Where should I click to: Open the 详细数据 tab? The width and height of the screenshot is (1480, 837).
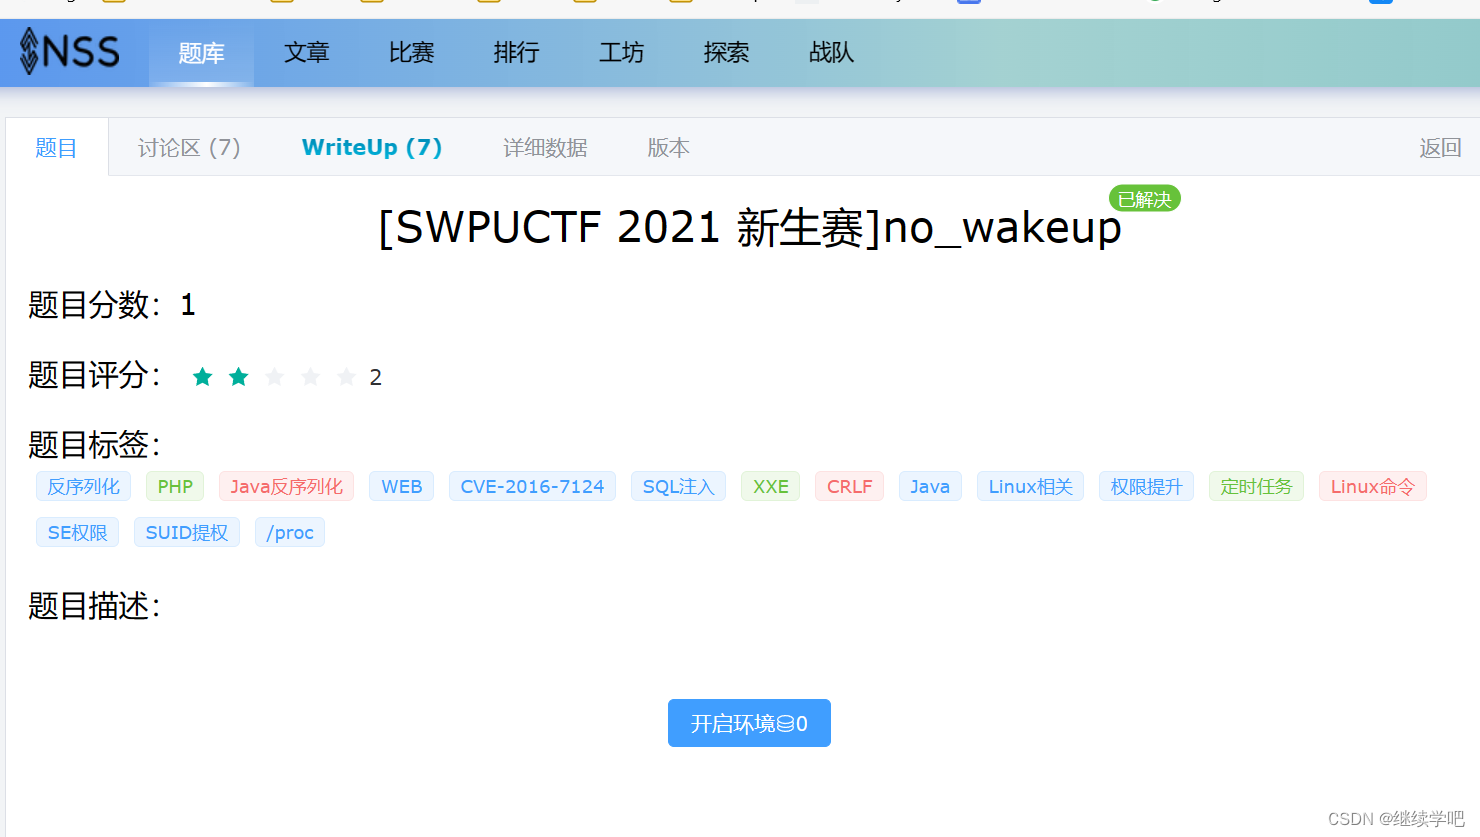[545, 148]
